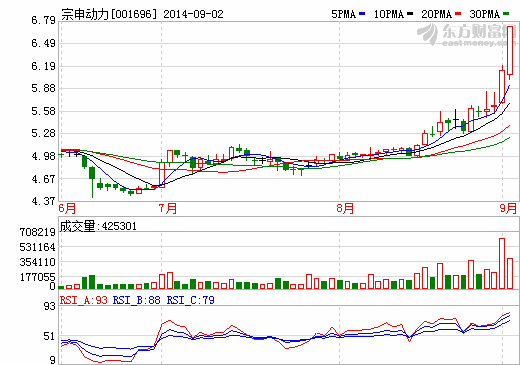Click the 5.58 price axis label
Image resolution: width=520 pixels, height=365 pixels.
click(x=43, y=111)
